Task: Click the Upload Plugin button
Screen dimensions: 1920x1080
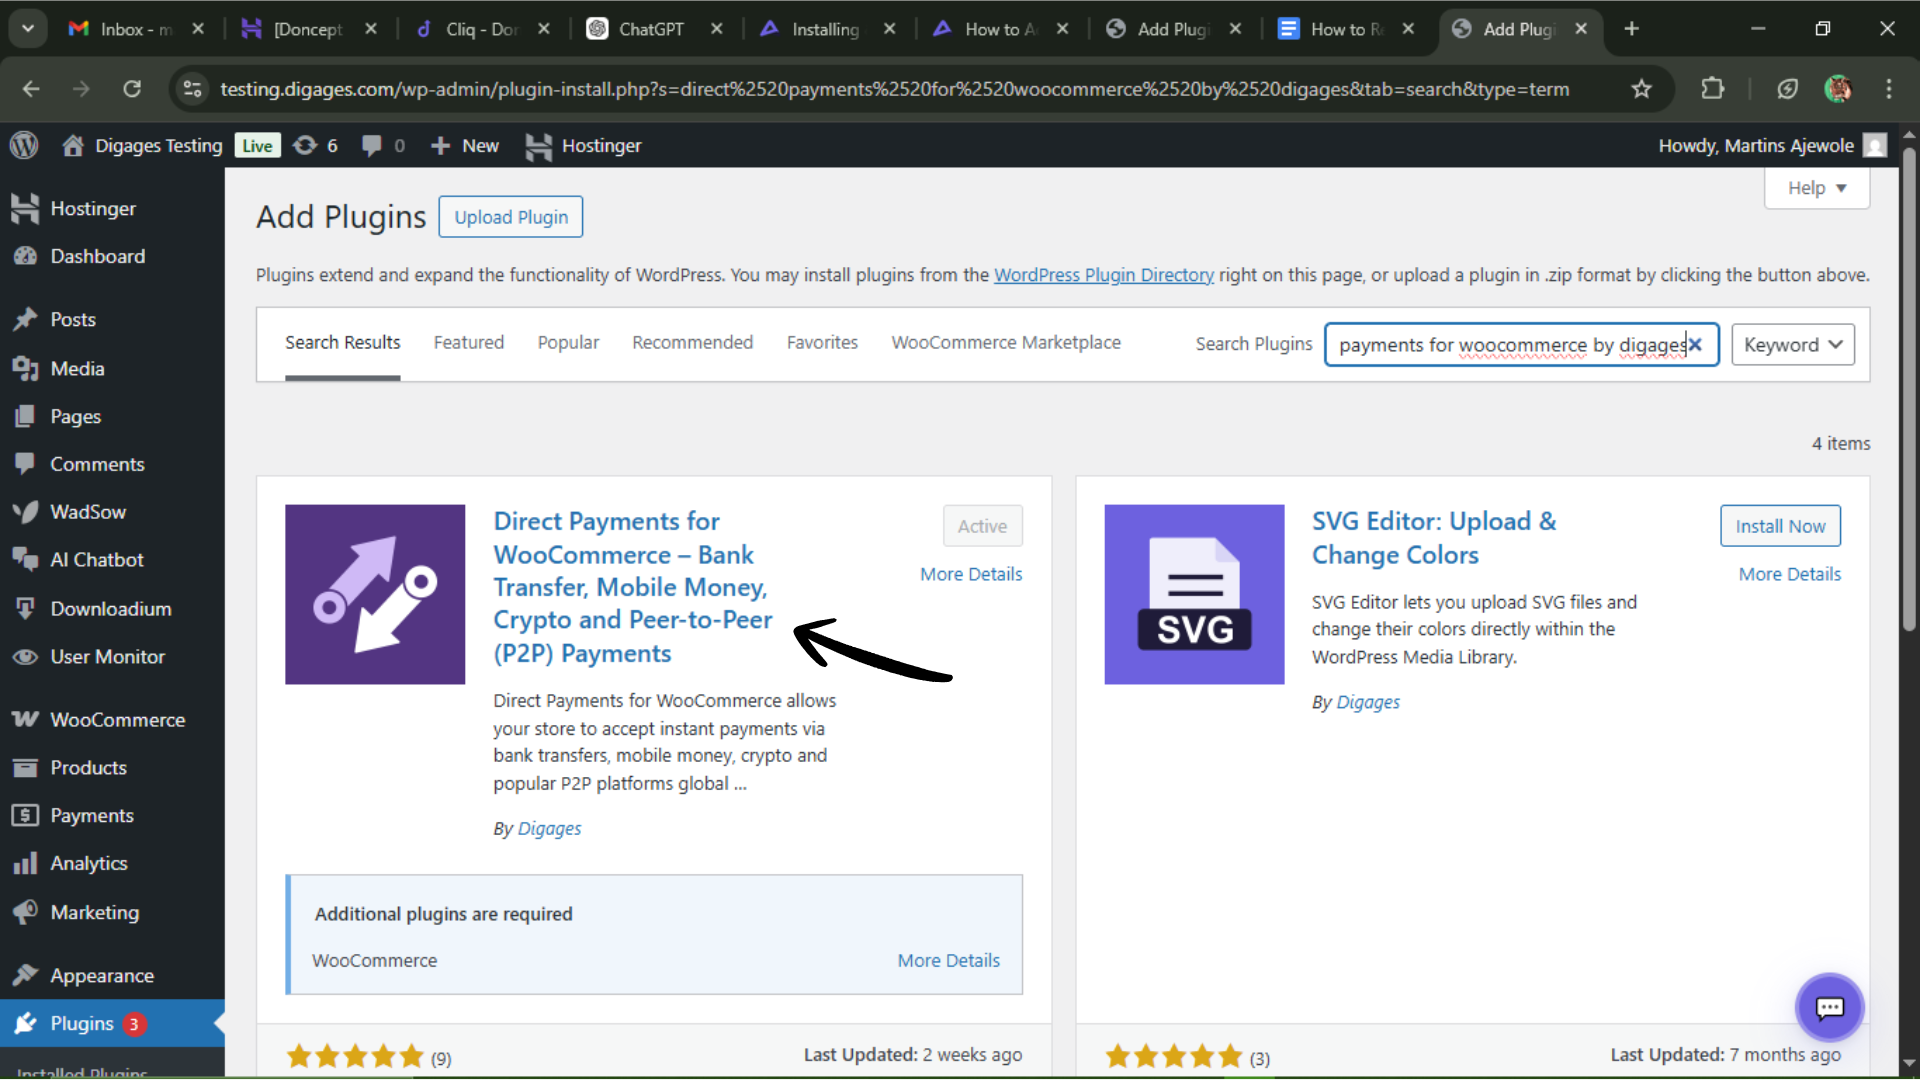Action: pos(510,217)
